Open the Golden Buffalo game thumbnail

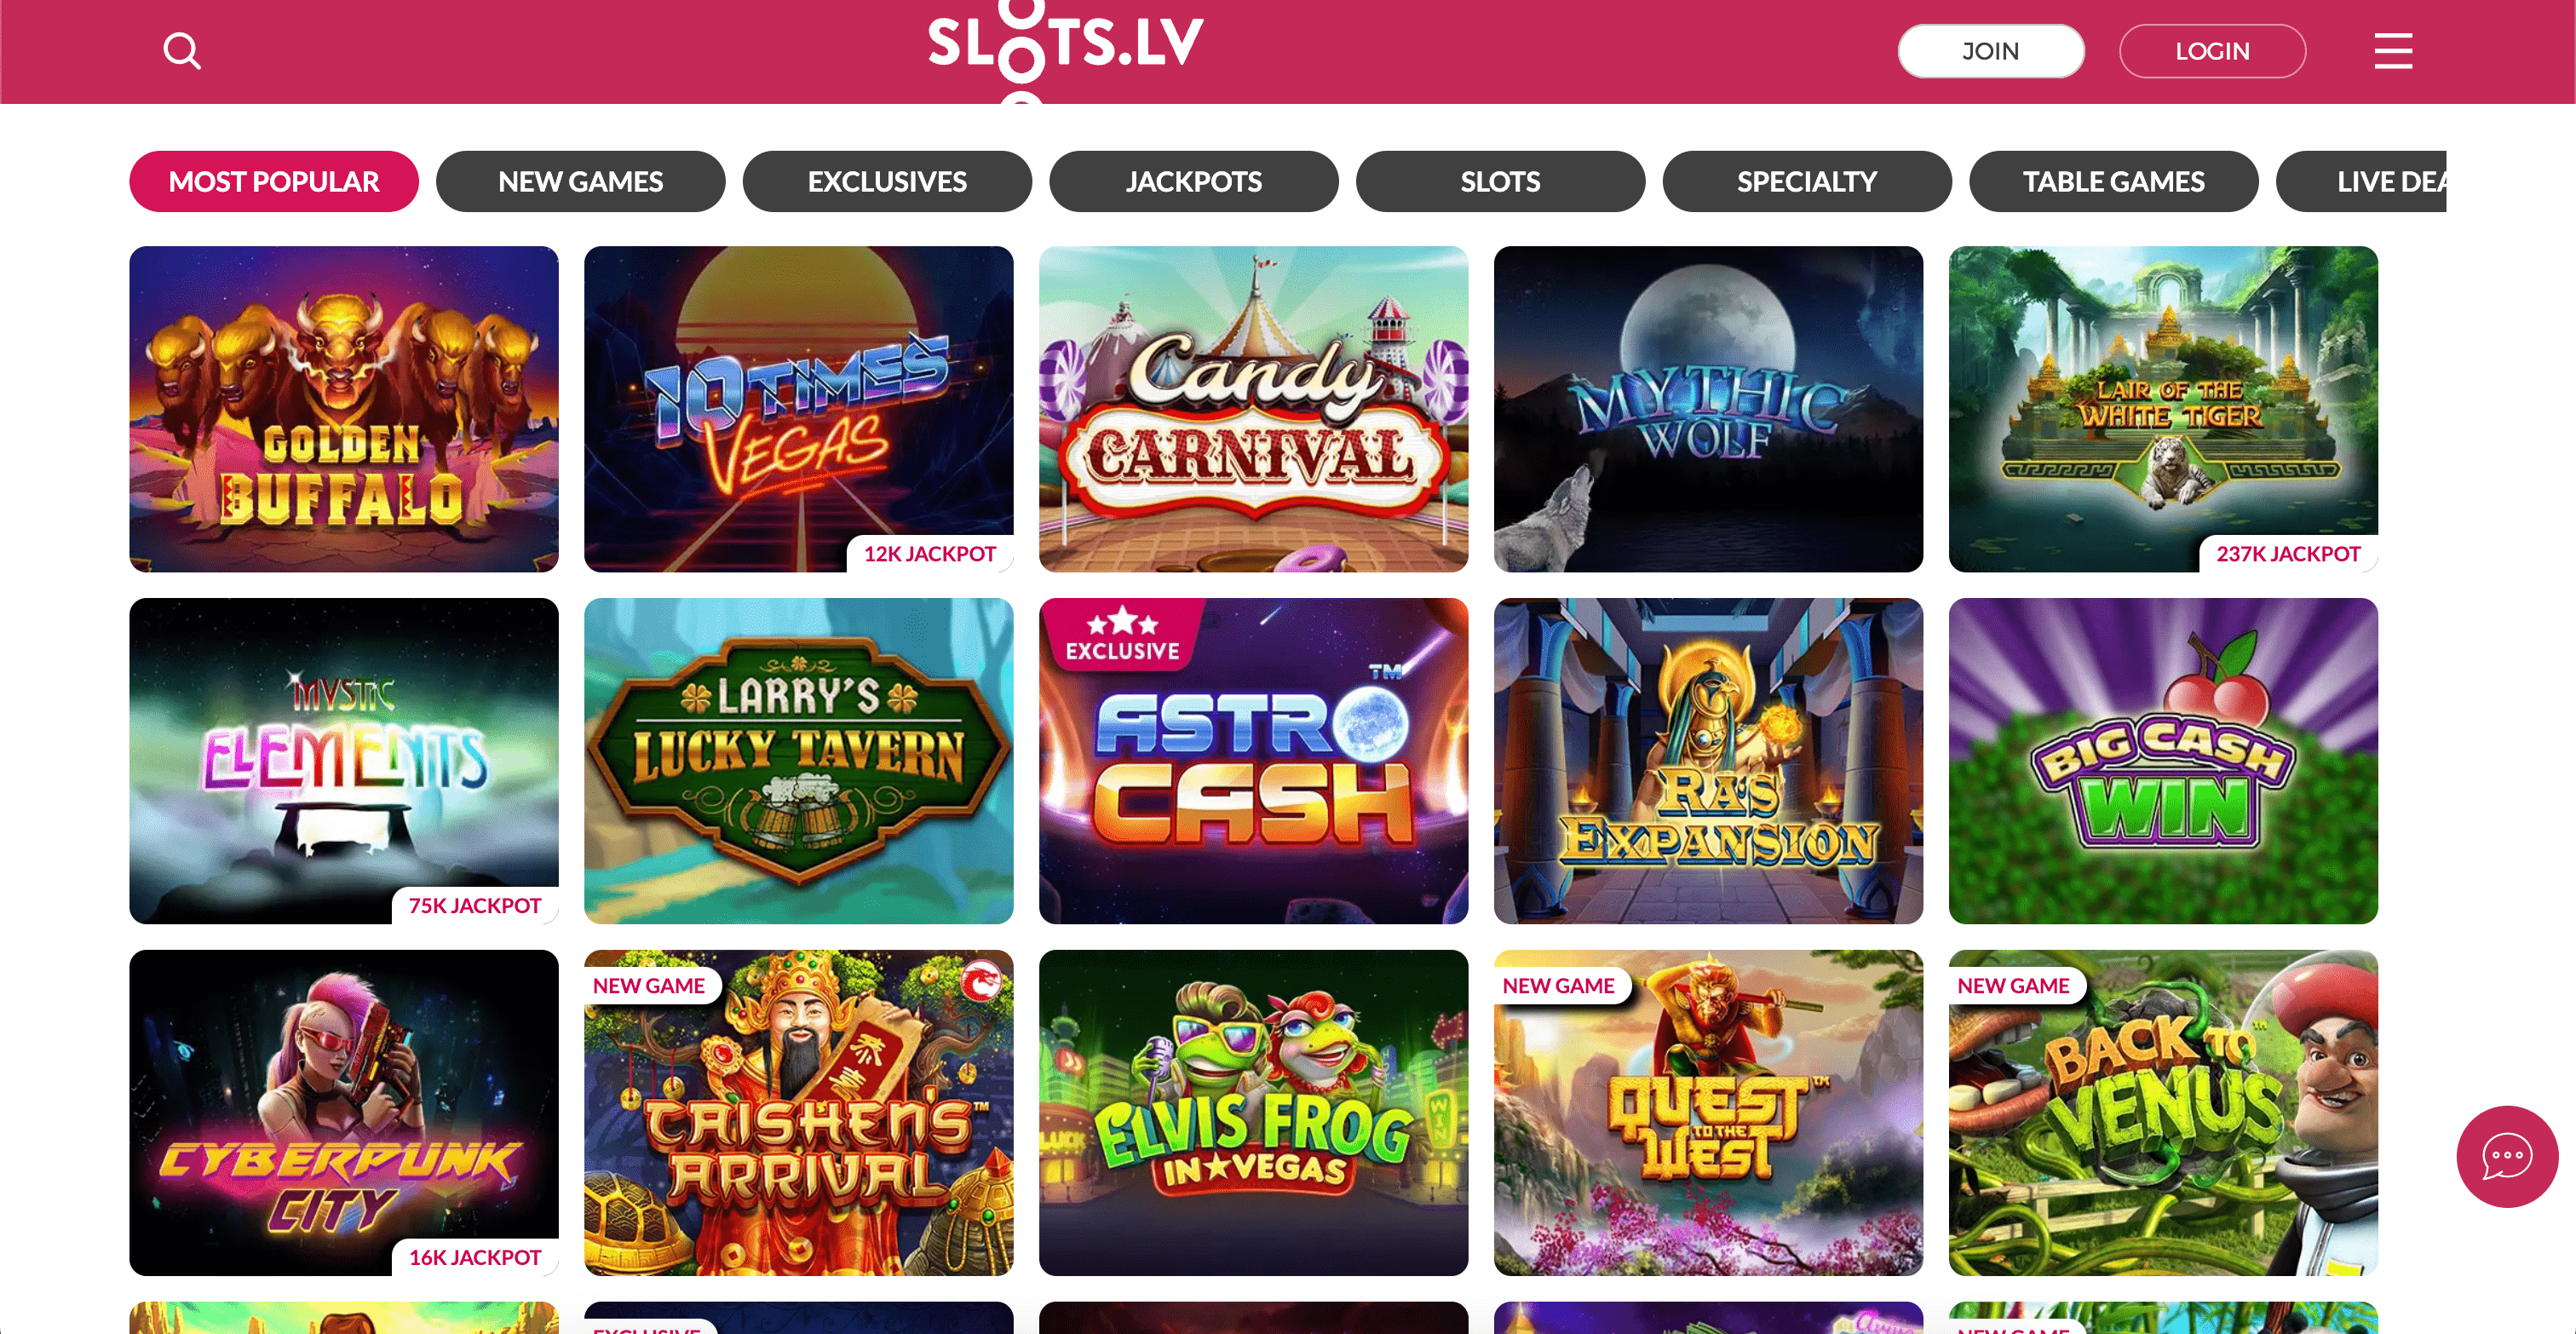tap(344, 409)
